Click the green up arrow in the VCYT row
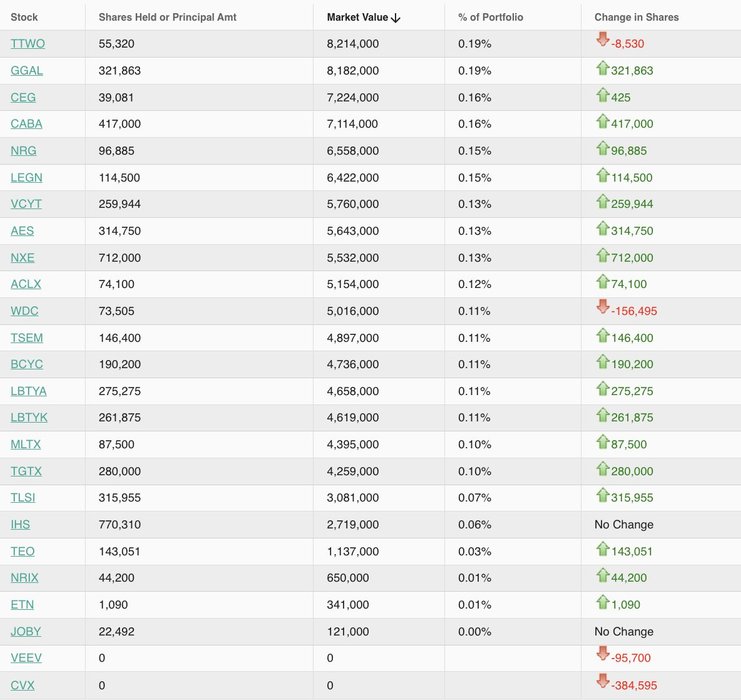The image size is (741, 700). pos(603,201)
